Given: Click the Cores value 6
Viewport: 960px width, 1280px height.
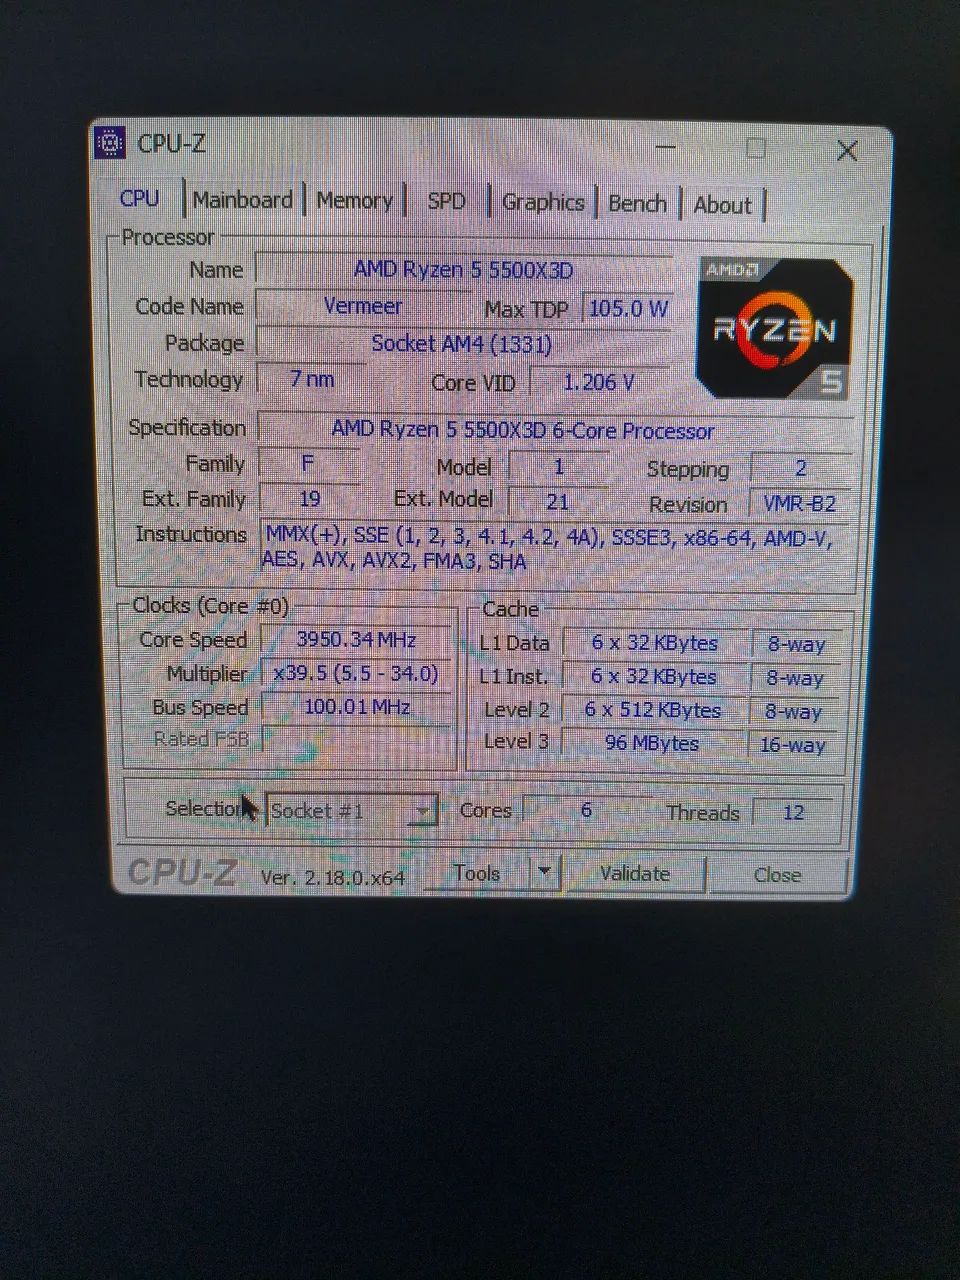Looking at the screenshot, I should (x=586, y=810).
